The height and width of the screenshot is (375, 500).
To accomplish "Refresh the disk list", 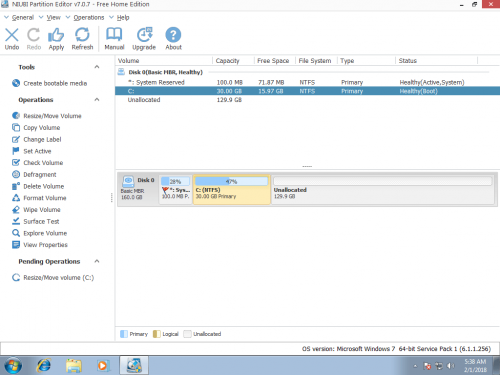I will tap(82, 35).
